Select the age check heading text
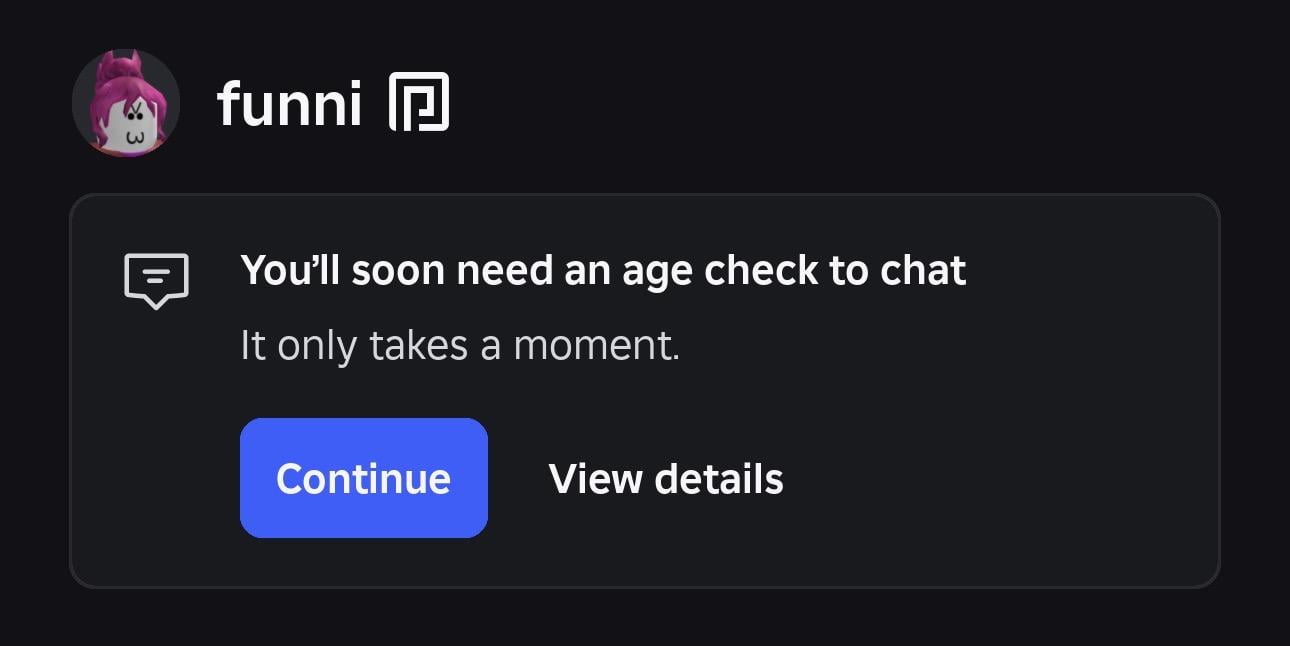 pos(603,271)
